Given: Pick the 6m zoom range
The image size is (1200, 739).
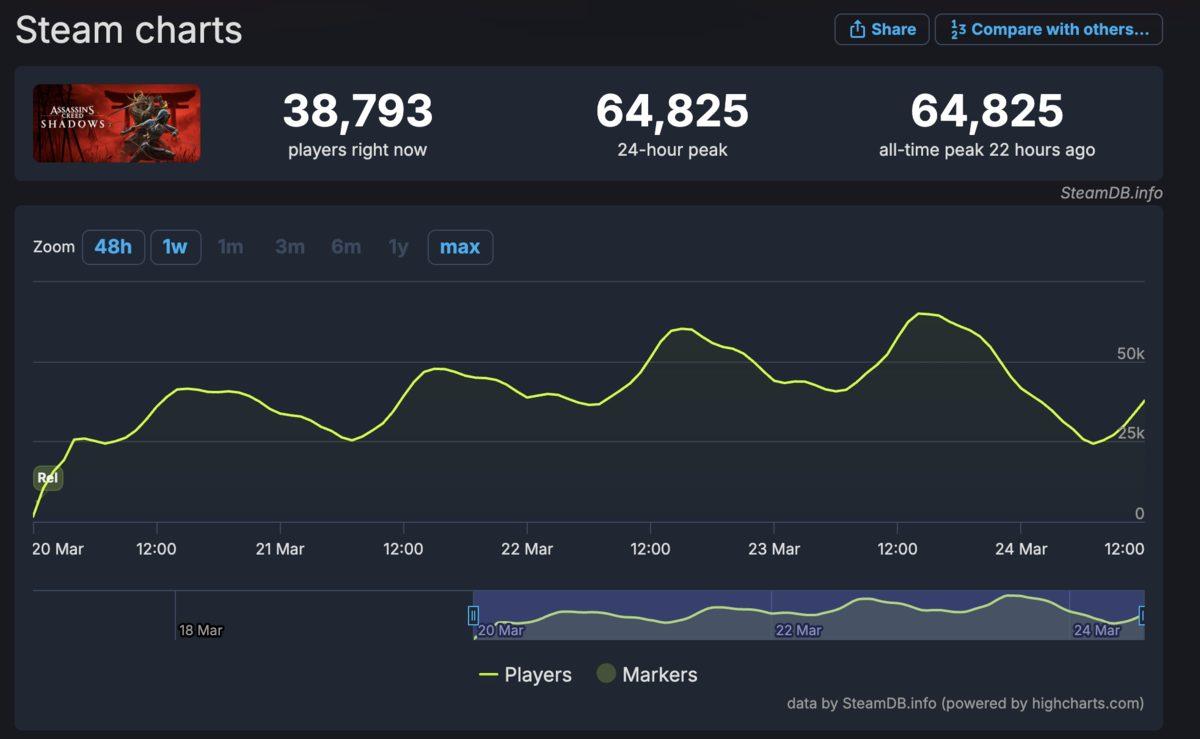Looking at the screenshot, I should [346, 247].
